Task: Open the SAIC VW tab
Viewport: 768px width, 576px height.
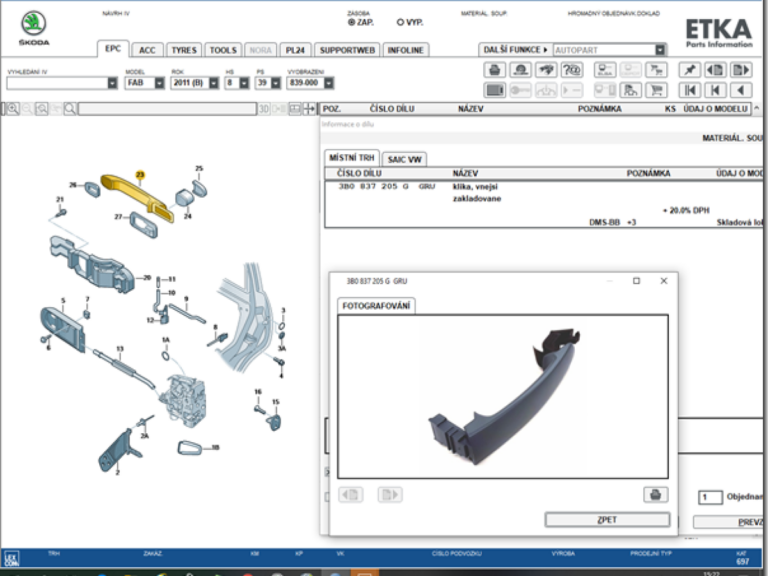Action: click(403, 159)
